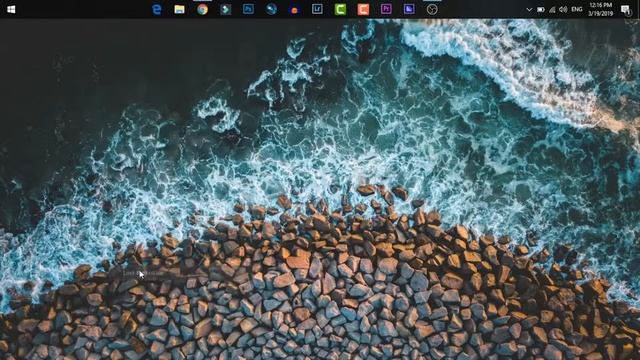
Task: Change input language from ENG indicator
Action: [x=577, y=9]
